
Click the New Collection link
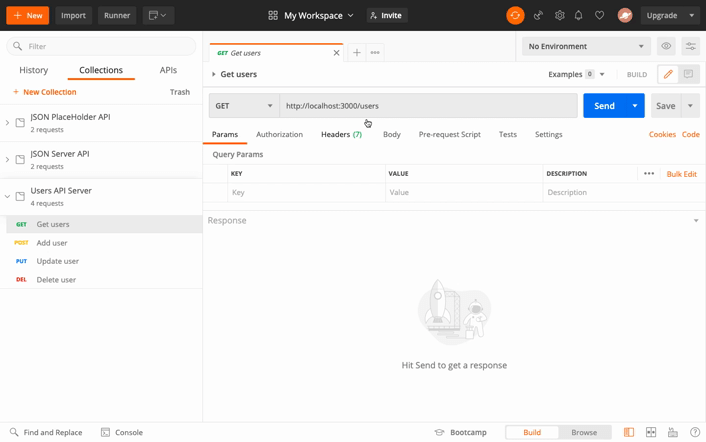coord(45,92)
